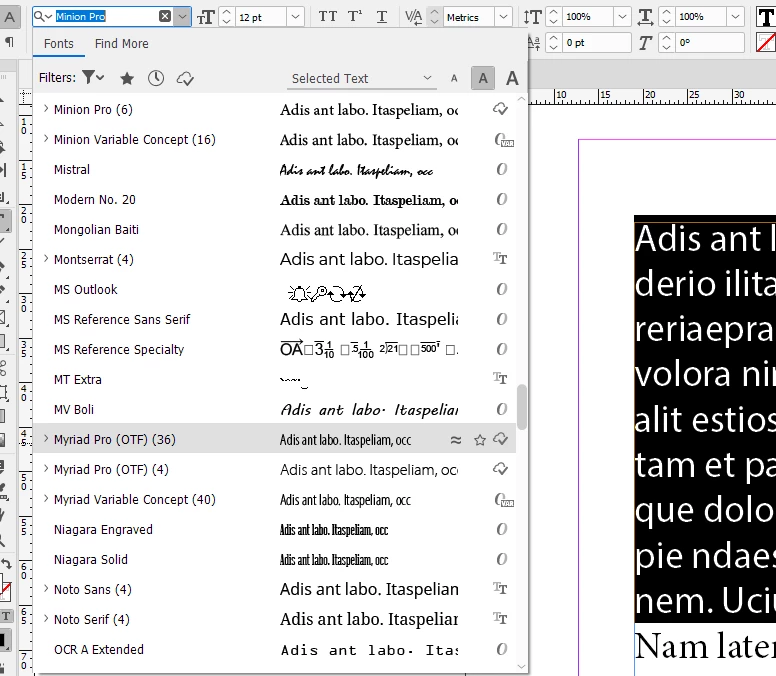The image size is (776, 676).
Task: Select MS Reference Specialty font
Action: point(274,350)
